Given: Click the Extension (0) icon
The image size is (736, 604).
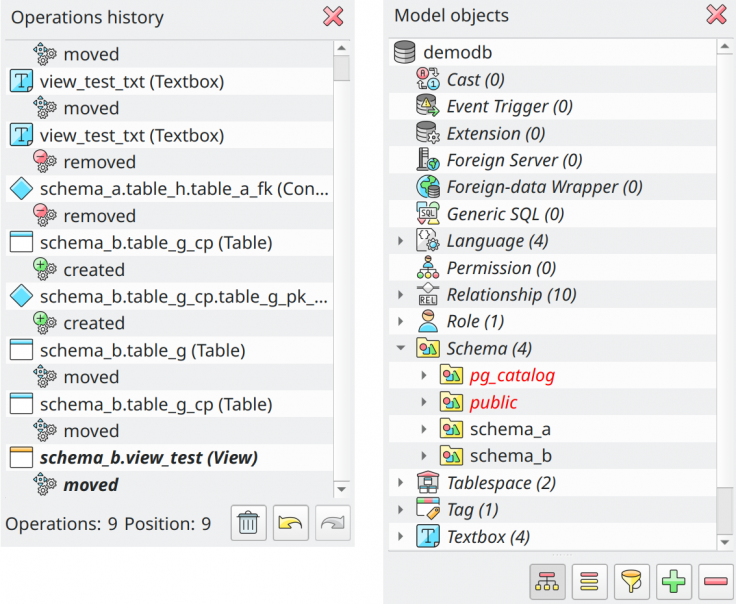Looking at the screenshot, I should (428, 133).
